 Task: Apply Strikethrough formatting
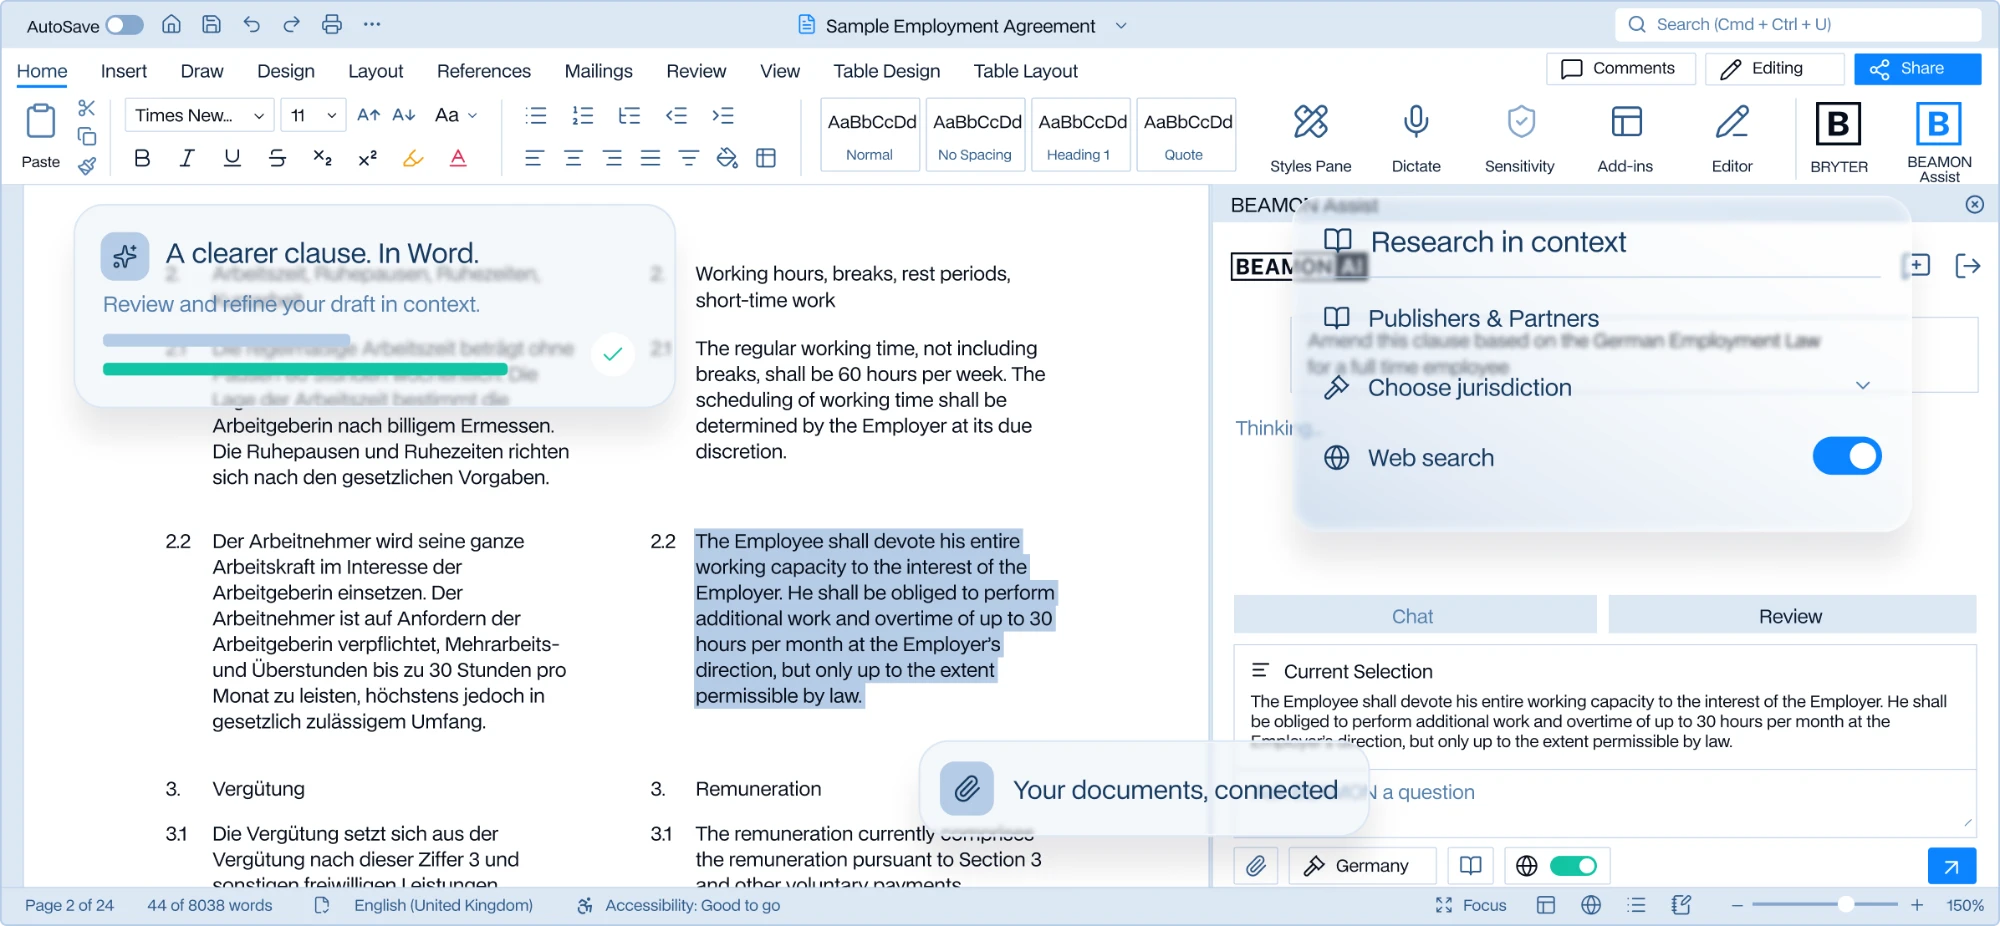pos(277,158)
